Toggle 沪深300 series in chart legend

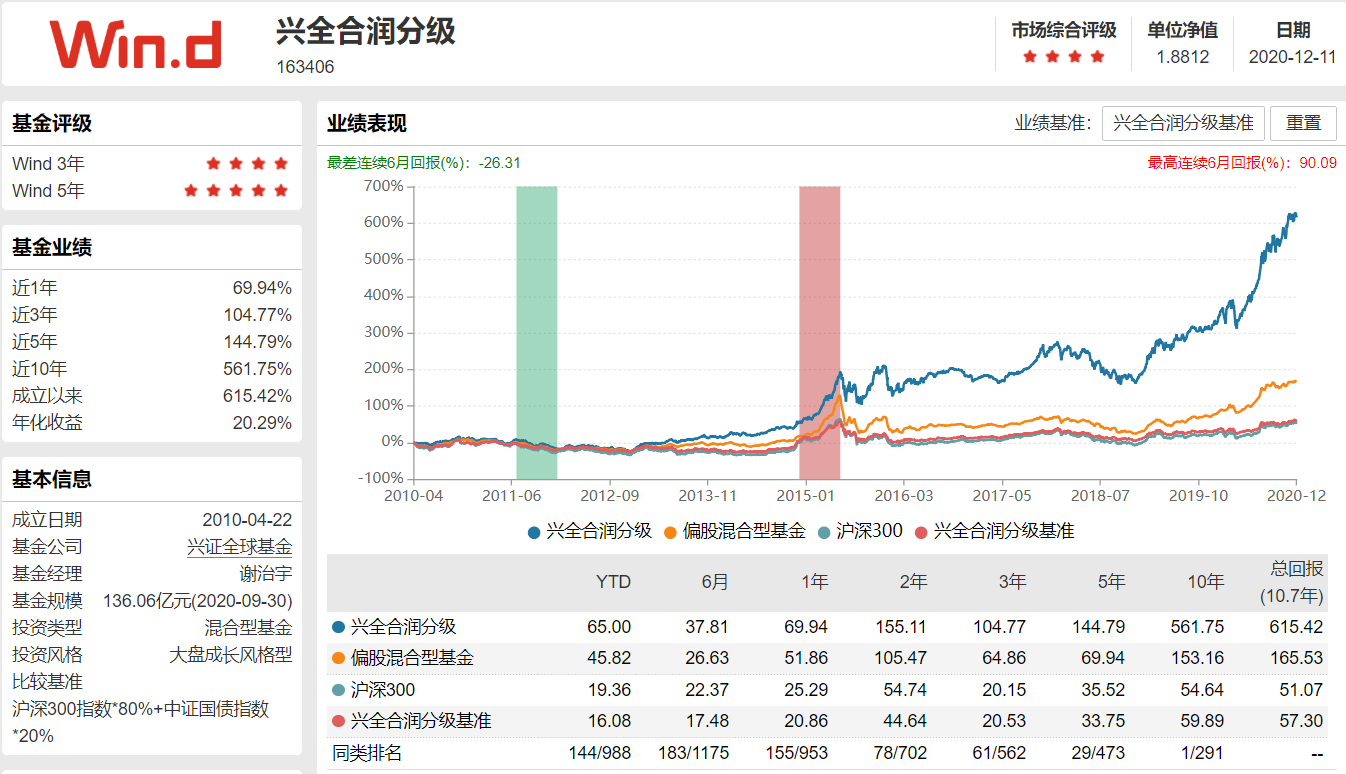859,531
